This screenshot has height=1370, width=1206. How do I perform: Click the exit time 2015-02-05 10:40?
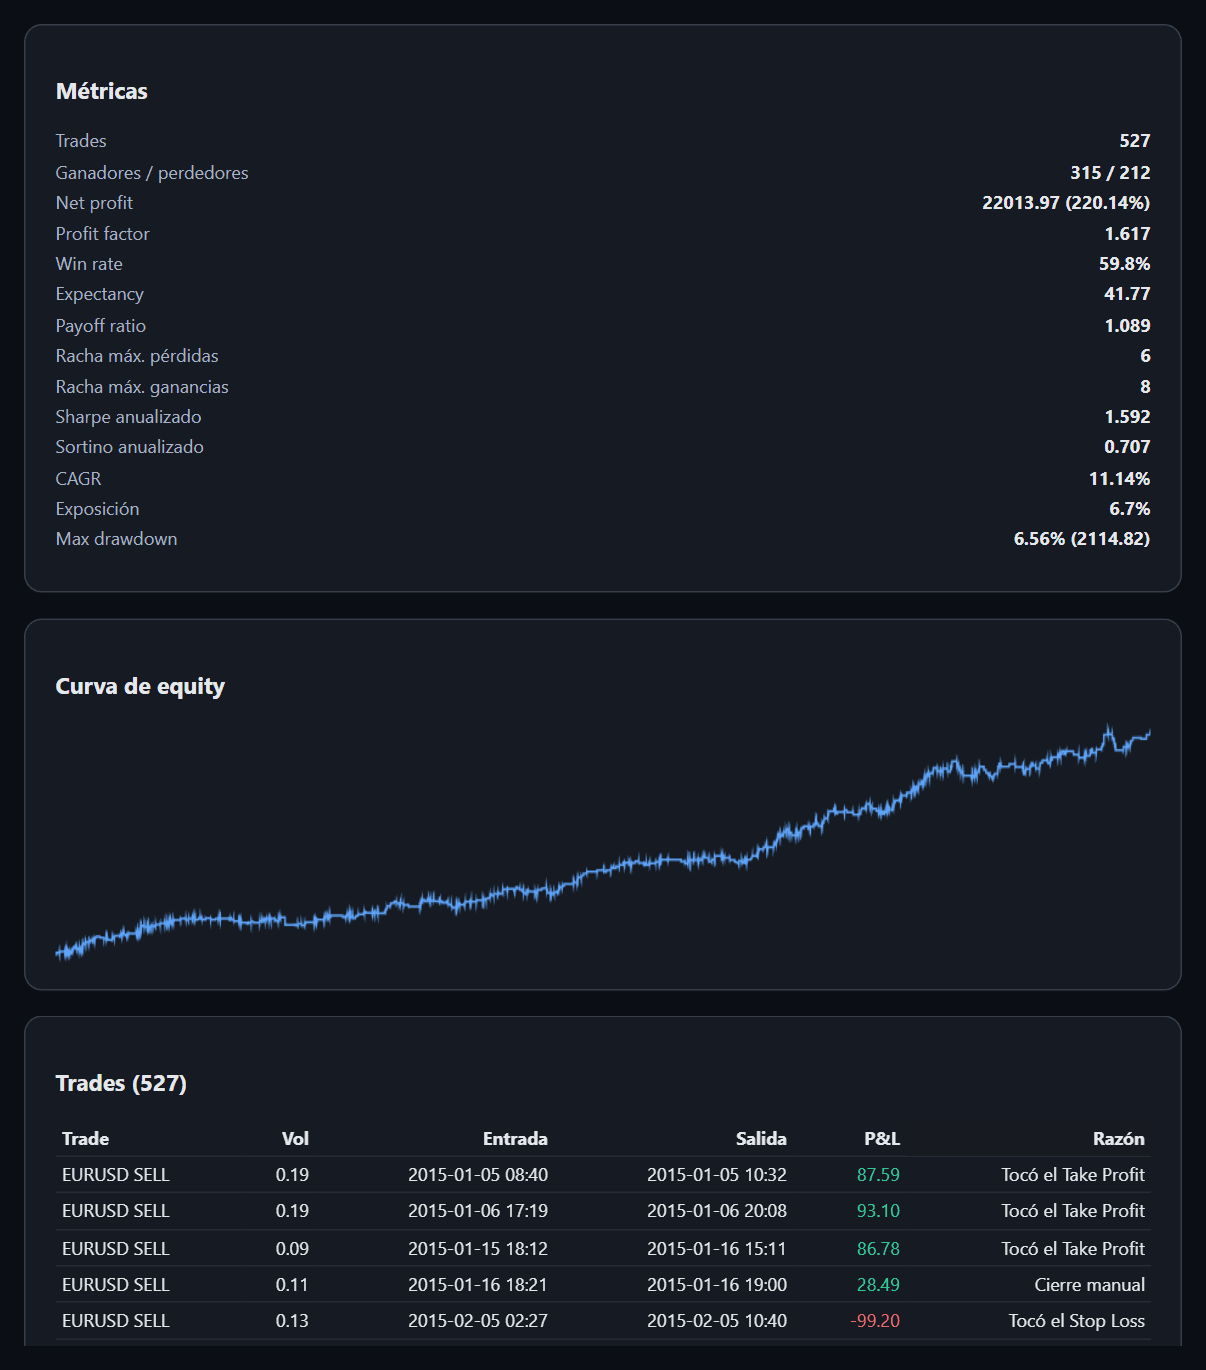[x=717, y=1321]
